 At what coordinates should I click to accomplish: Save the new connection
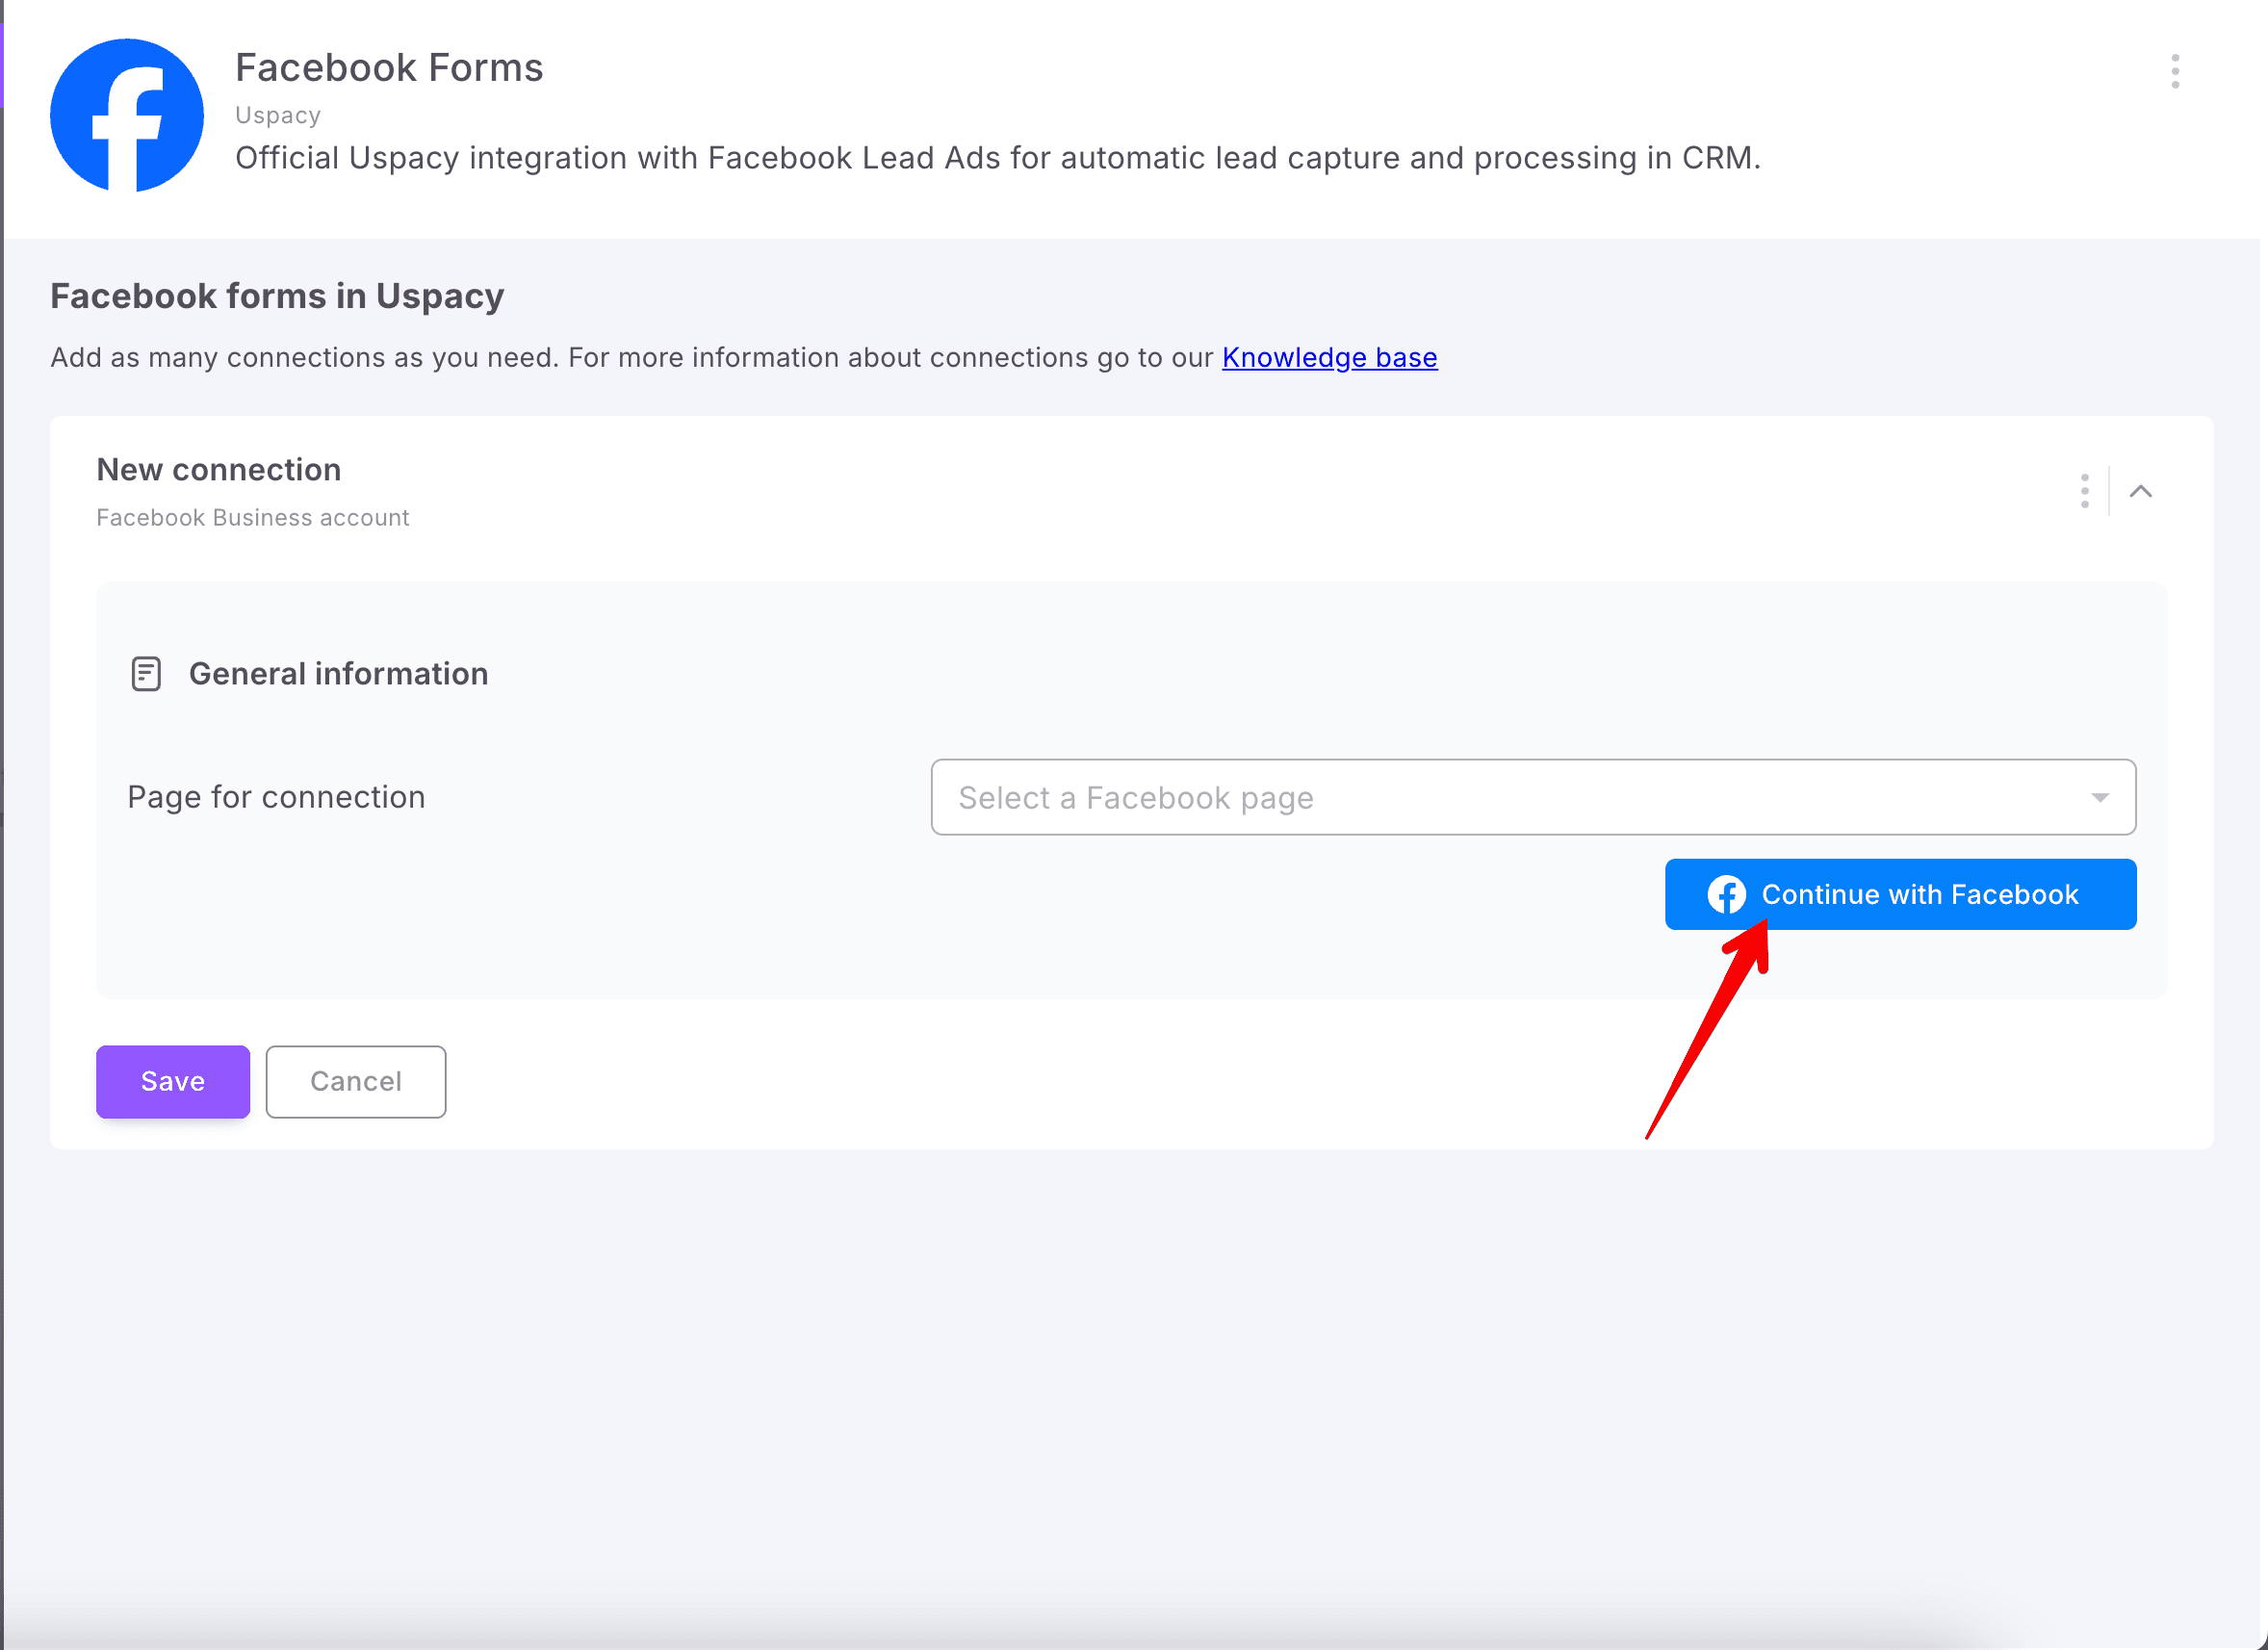click(x=173, y=1081)
